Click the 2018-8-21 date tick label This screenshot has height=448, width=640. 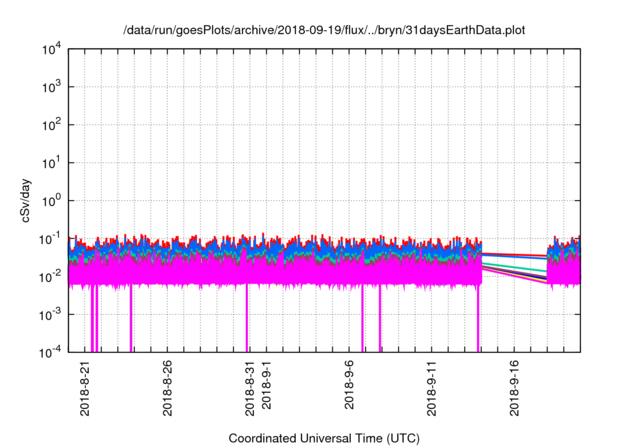85,388
